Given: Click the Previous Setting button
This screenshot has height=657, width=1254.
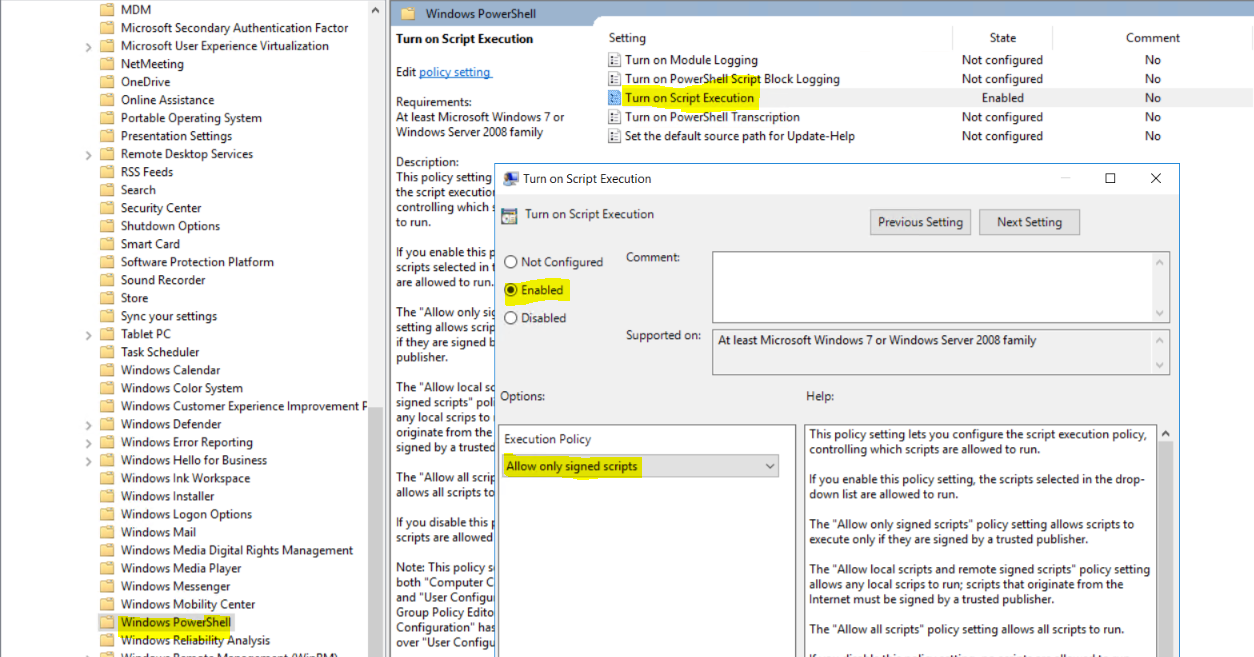Looking at the screenshot, I should pyautogui.click(x=920, y=222).
